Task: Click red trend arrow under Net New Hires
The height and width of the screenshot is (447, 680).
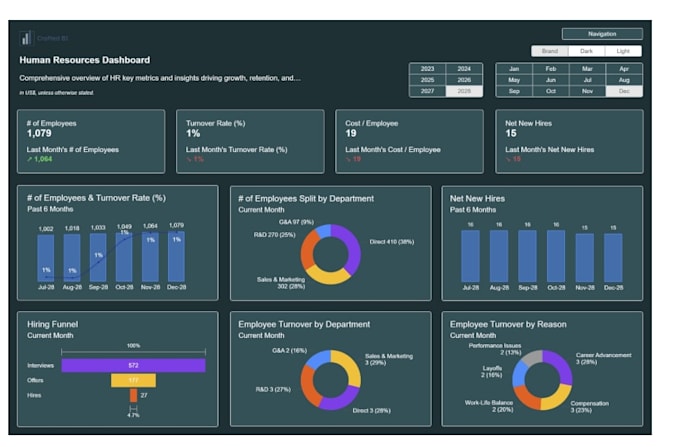Action: point(508,159)
